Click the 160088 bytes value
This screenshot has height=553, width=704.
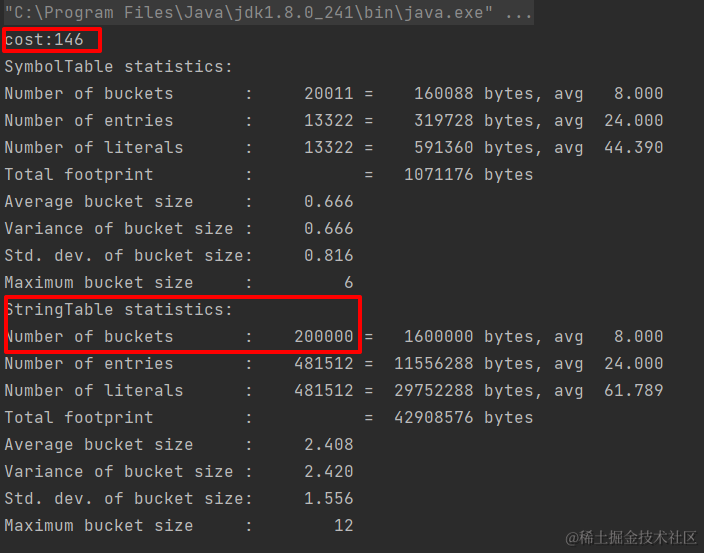click(x=443, y=94)
